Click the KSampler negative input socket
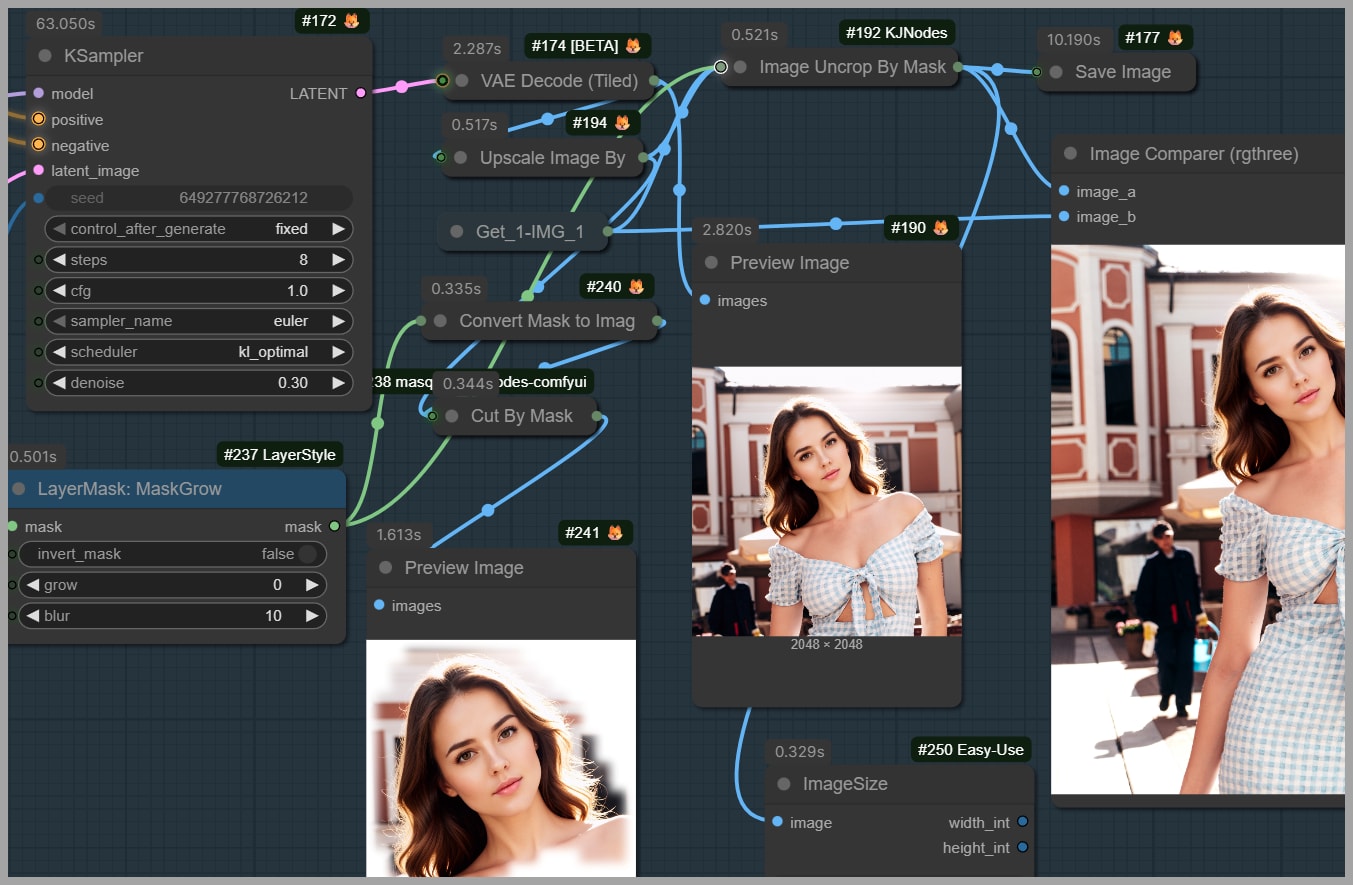This screenshot has height=885, width=1353. pyautogui.click(x=38, y=146)
